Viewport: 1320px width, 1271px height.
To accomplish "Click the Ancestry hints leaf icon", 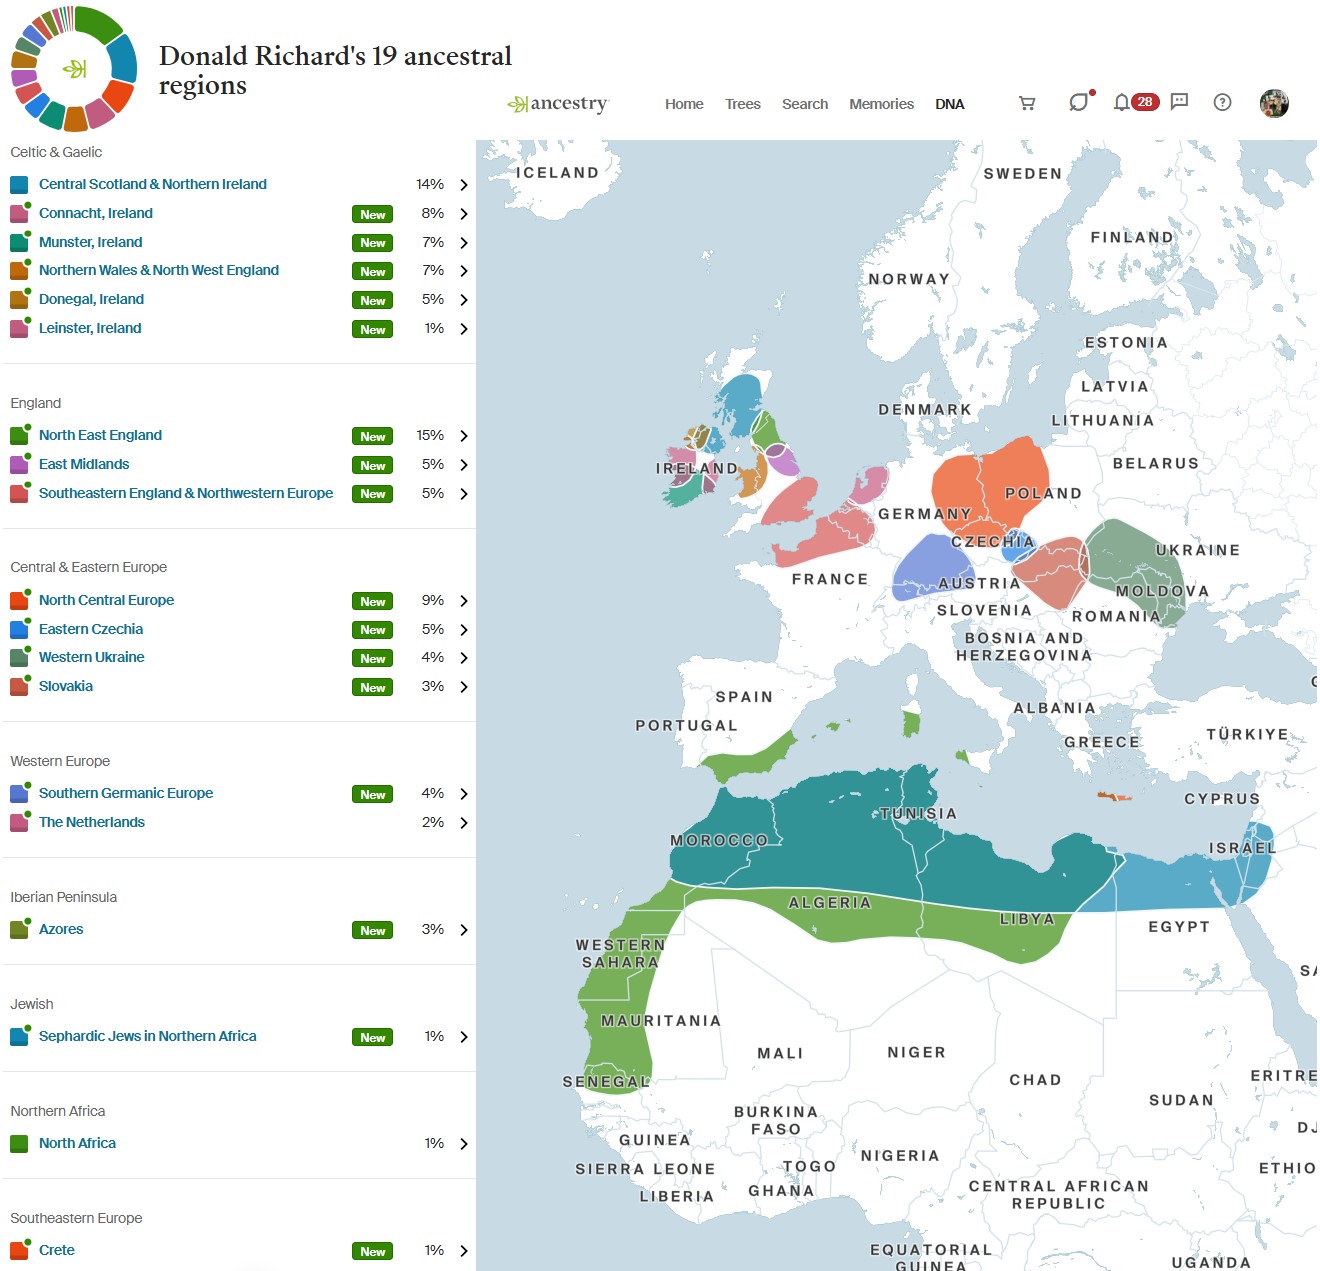I will tap(1077, 102).
